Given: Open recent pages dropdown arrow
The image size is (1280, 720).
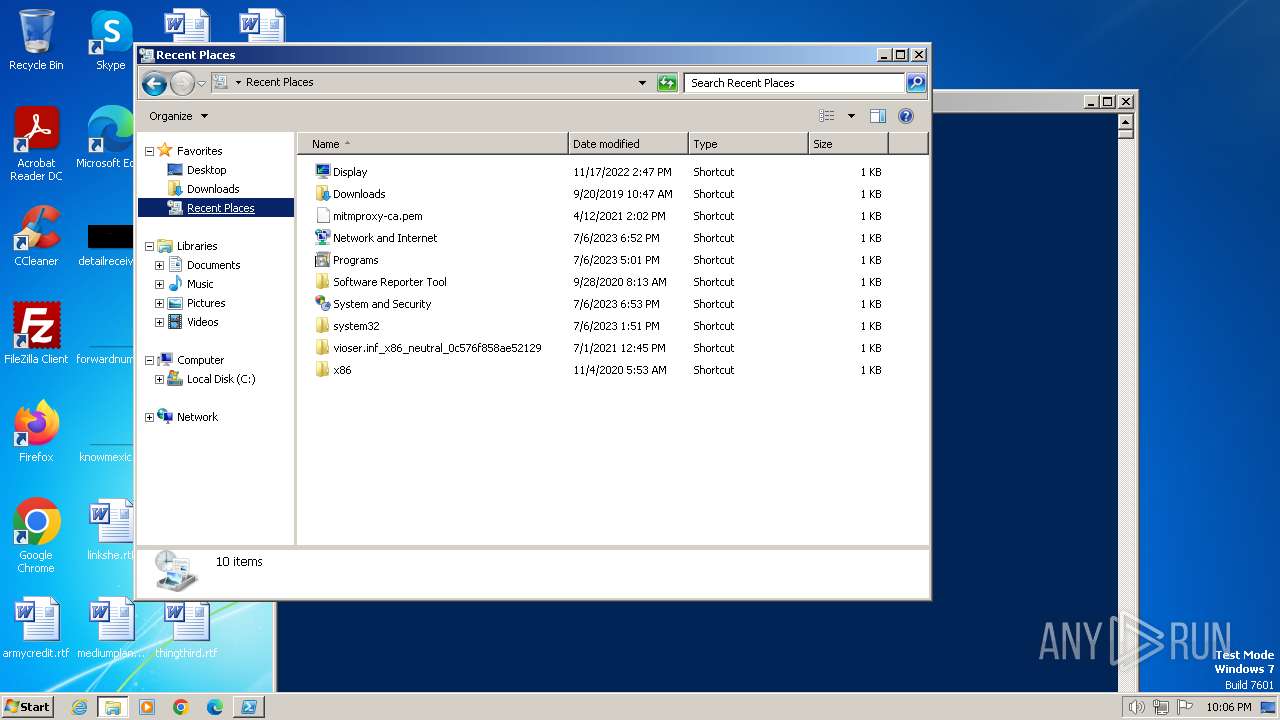Looking at the screenshot, I should coord(202,83).
